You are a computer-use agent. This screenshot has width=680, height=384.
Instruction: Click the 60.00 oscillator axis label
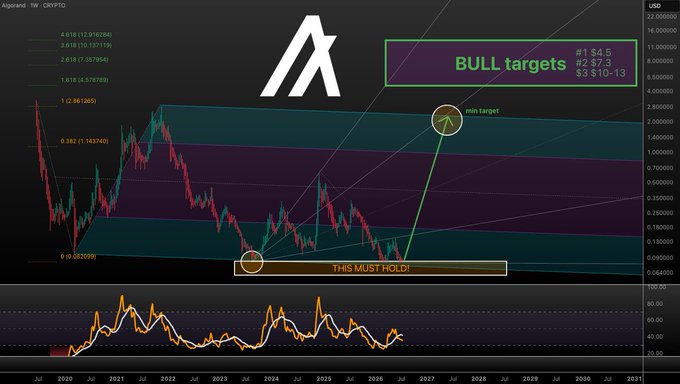[655, 320]
